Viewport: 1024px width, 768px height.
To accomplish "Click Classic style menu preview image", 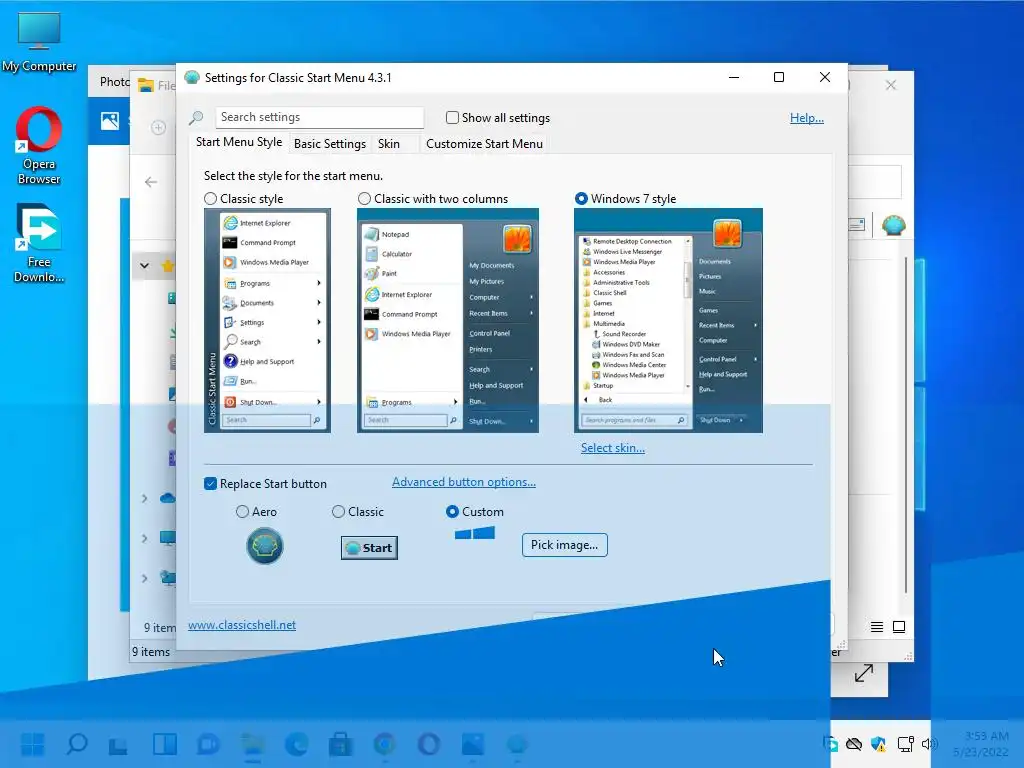I will tap(267, 321).
